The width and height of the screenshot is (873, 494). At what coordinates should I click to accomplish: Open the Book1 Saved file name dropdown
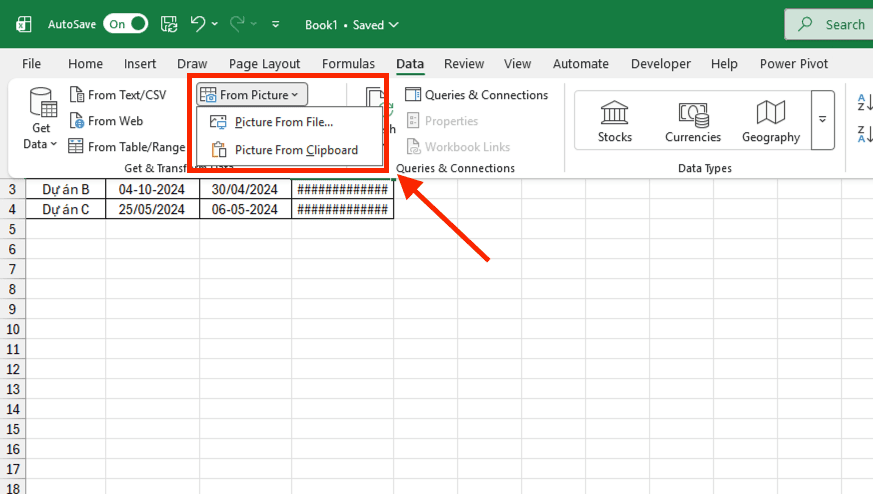pyautogui.click(x=351, y=25)
